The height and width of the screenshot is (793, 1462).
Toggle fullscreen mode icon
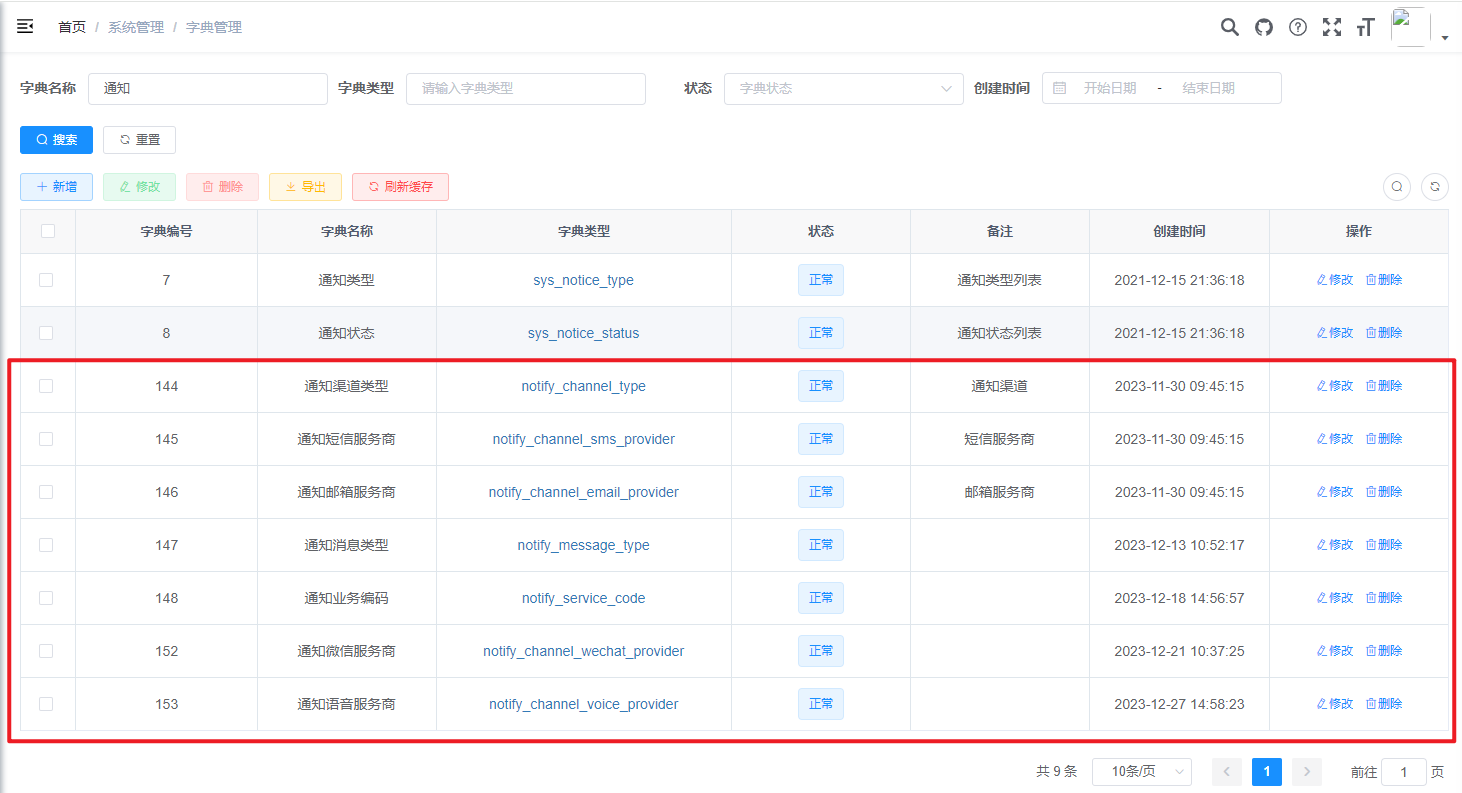coord(1332,27)
